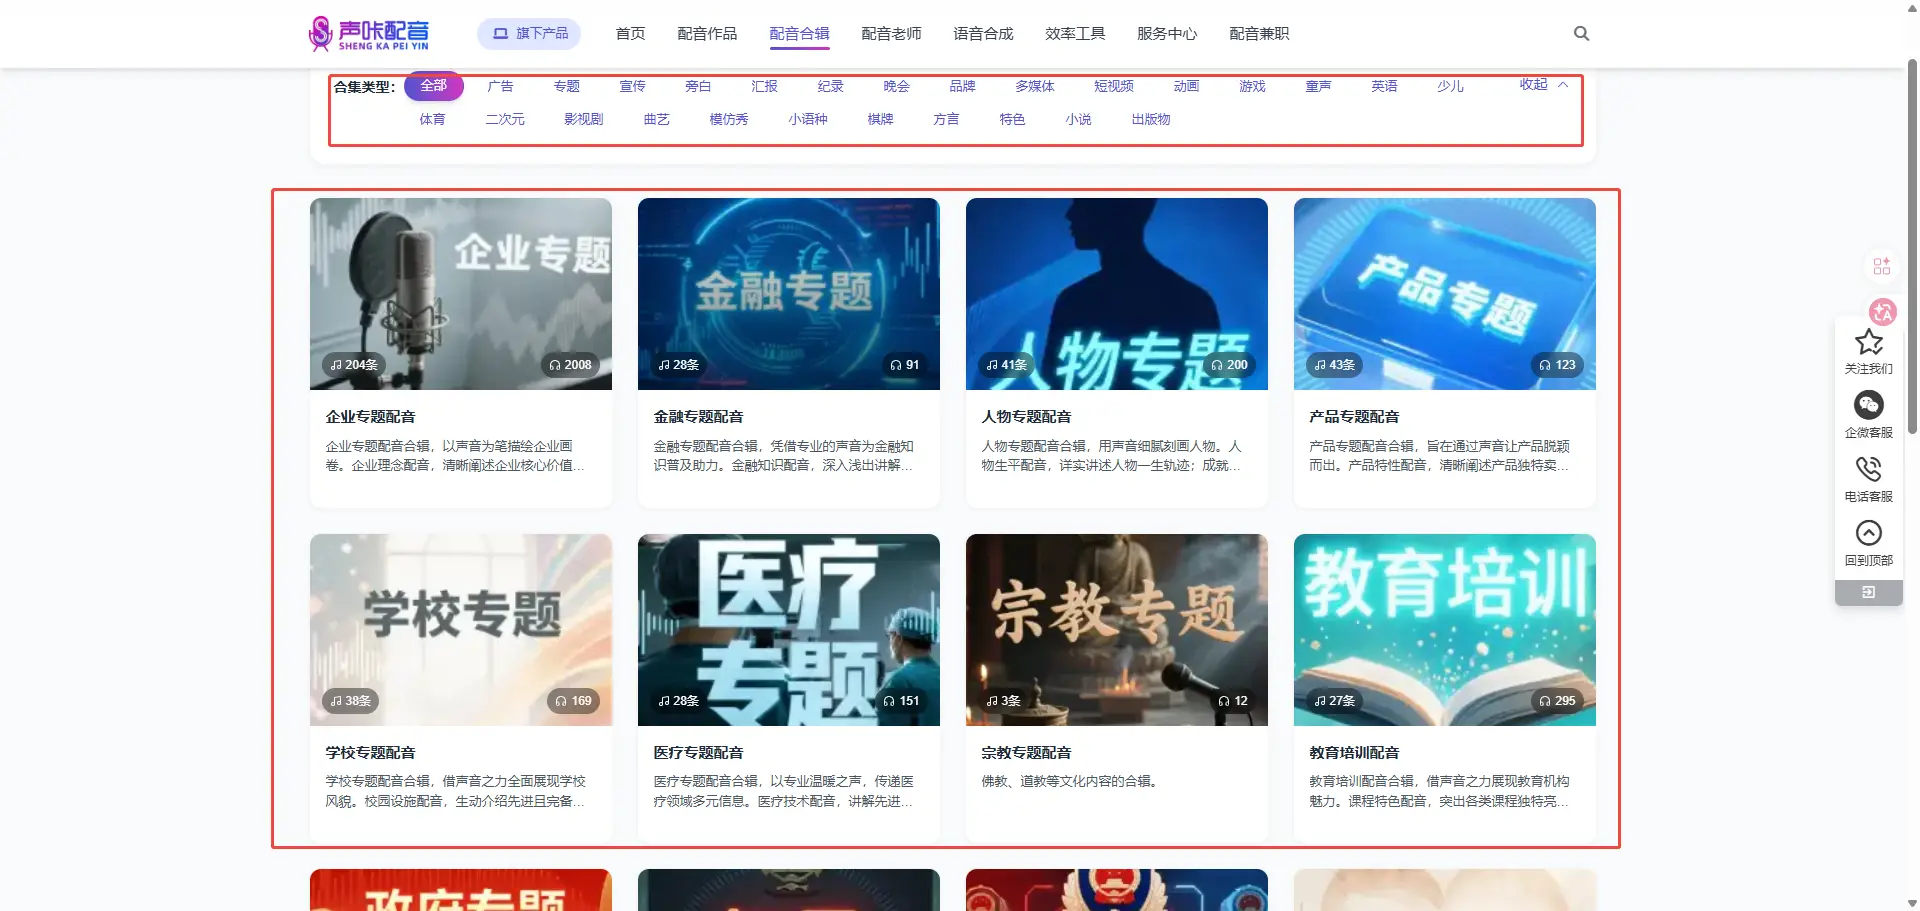The image size is (1920, 911).
Task: Expand the 服务中心 nav menu
Action: (x=1166, y=34)
